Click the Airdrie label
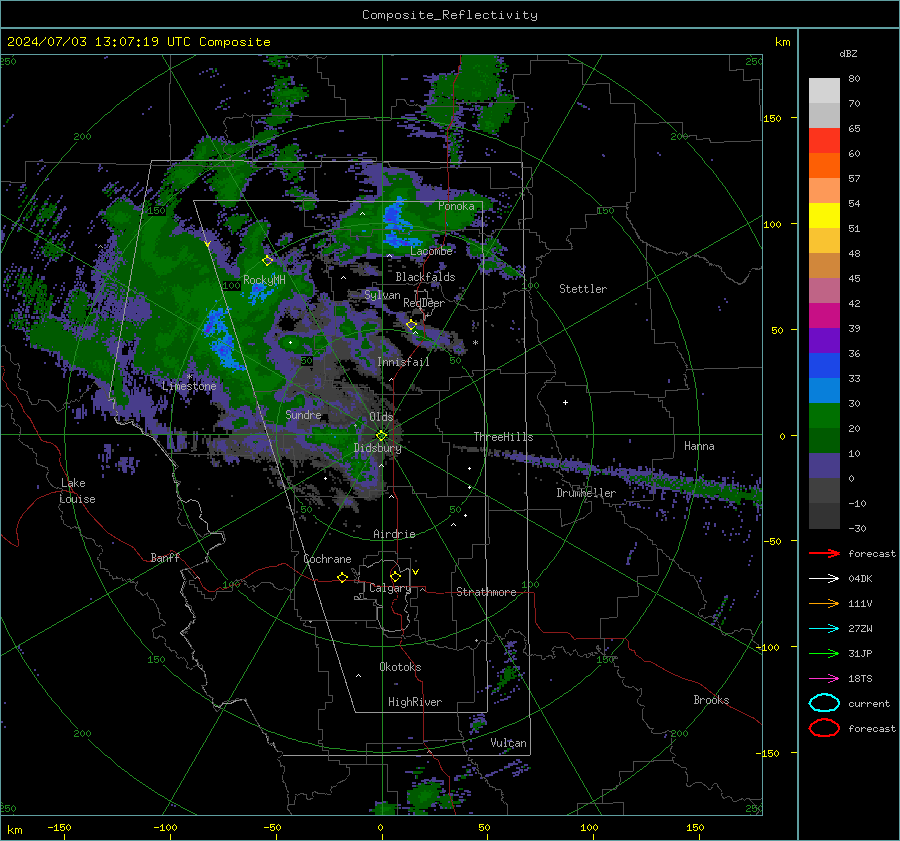This screenshot has width=900, height=841. [x=394, y=534]
